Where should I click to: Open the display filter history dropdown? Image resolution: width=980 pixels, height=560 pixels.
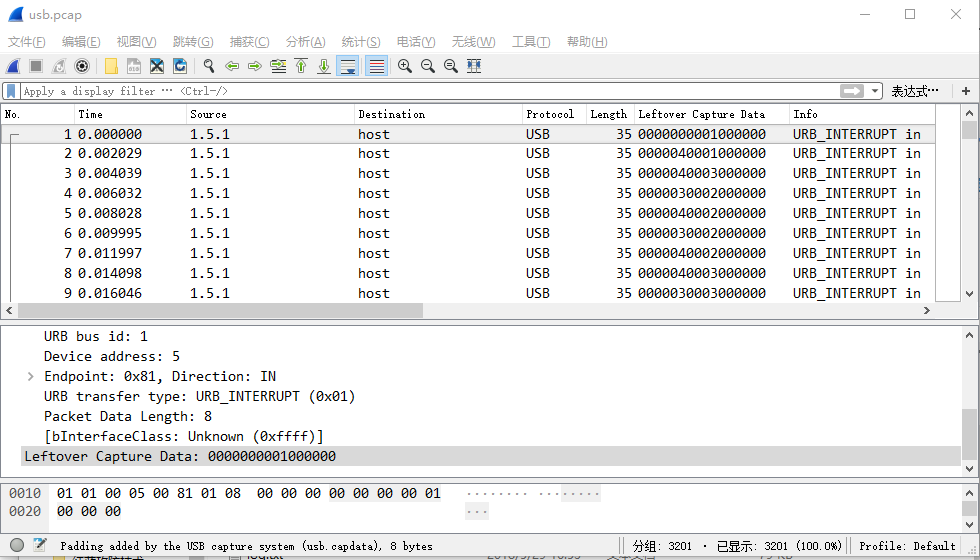click(x=874, y=91)
